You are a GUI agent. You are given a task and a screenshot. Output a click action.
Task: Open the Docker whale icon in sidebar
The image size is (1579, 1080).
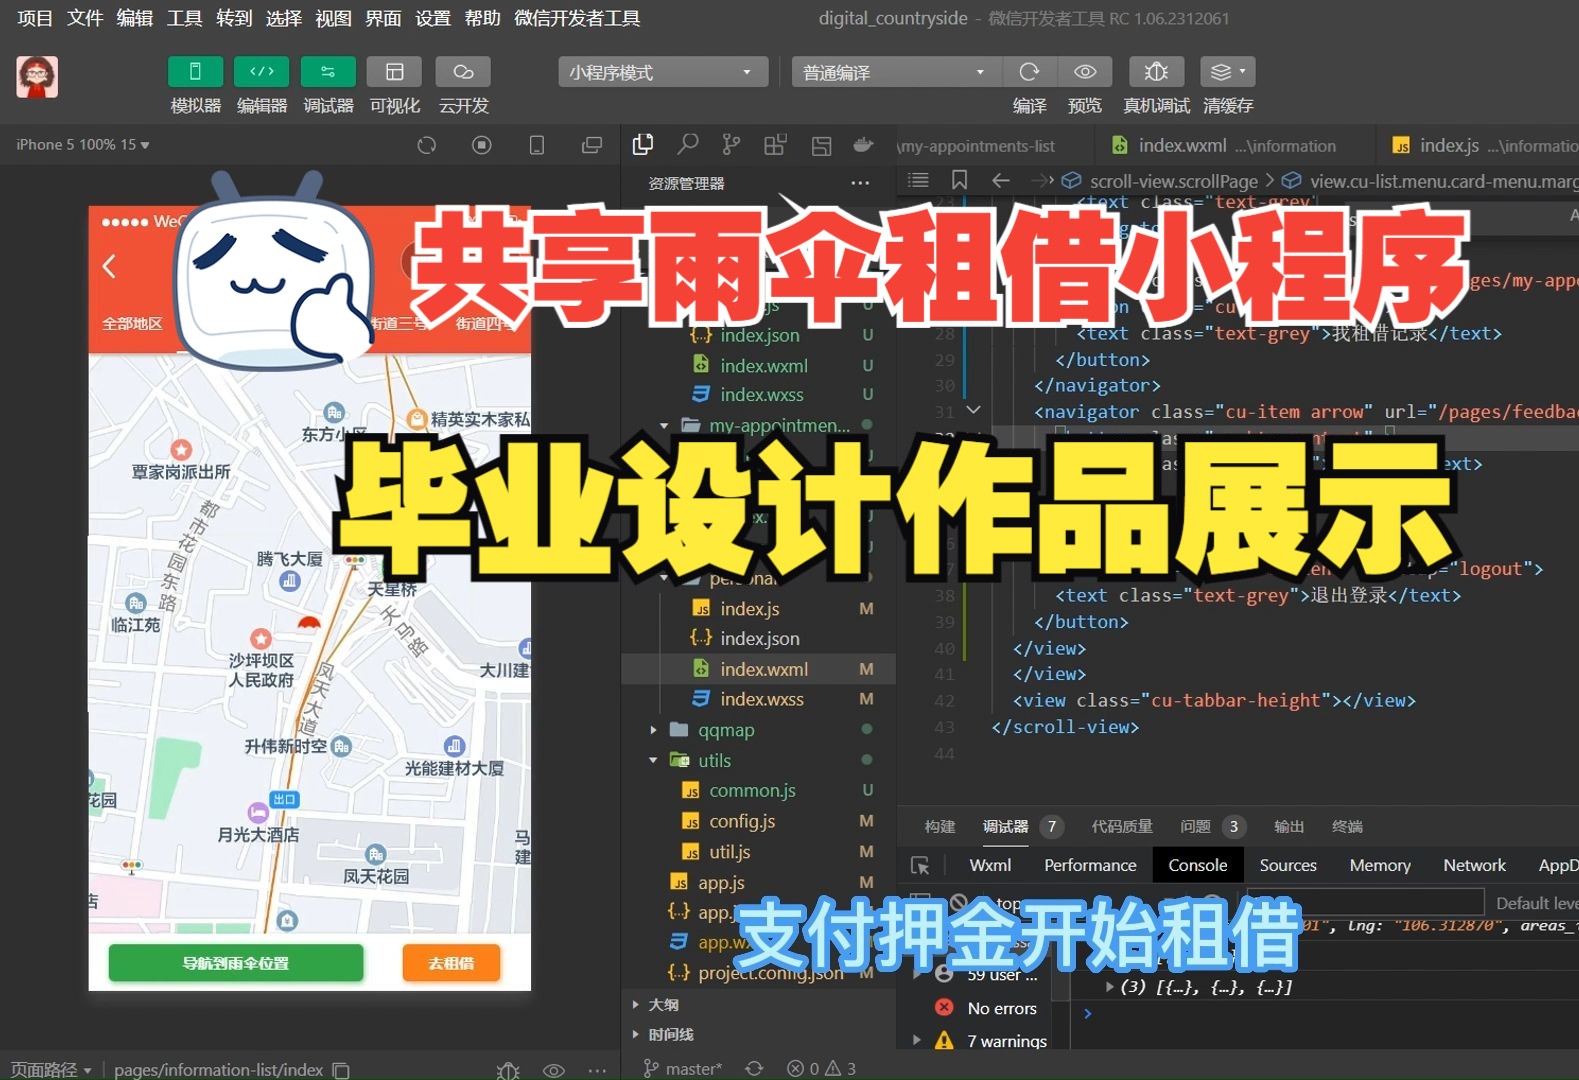point(863,145)
